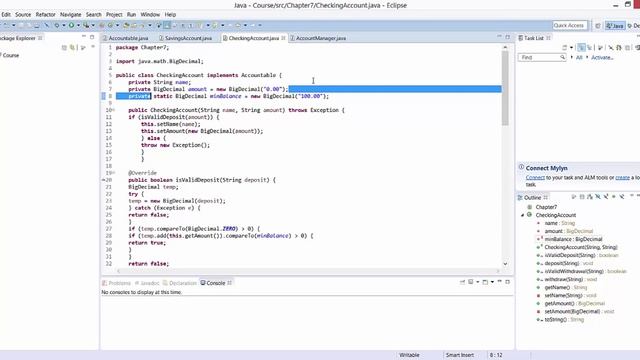Image resolution: width=640 pixels, height=360 pixels.
Task: Close the CheckingAccount.java tab
Action: [x=283, y=38]
